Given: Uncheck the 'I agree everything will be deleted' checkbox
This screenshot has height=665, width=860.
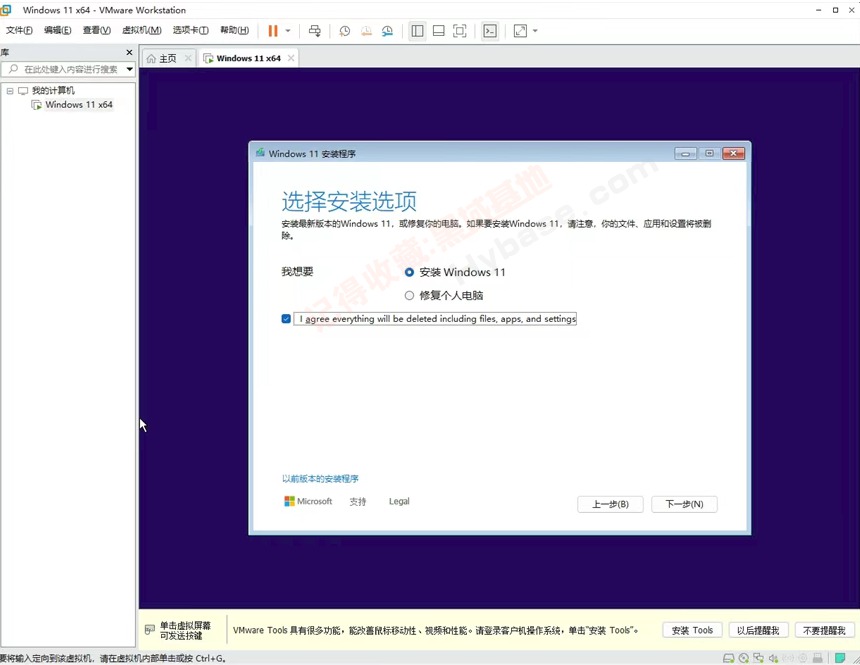Looking at the screenshot, I should click(x=287, y=319).
